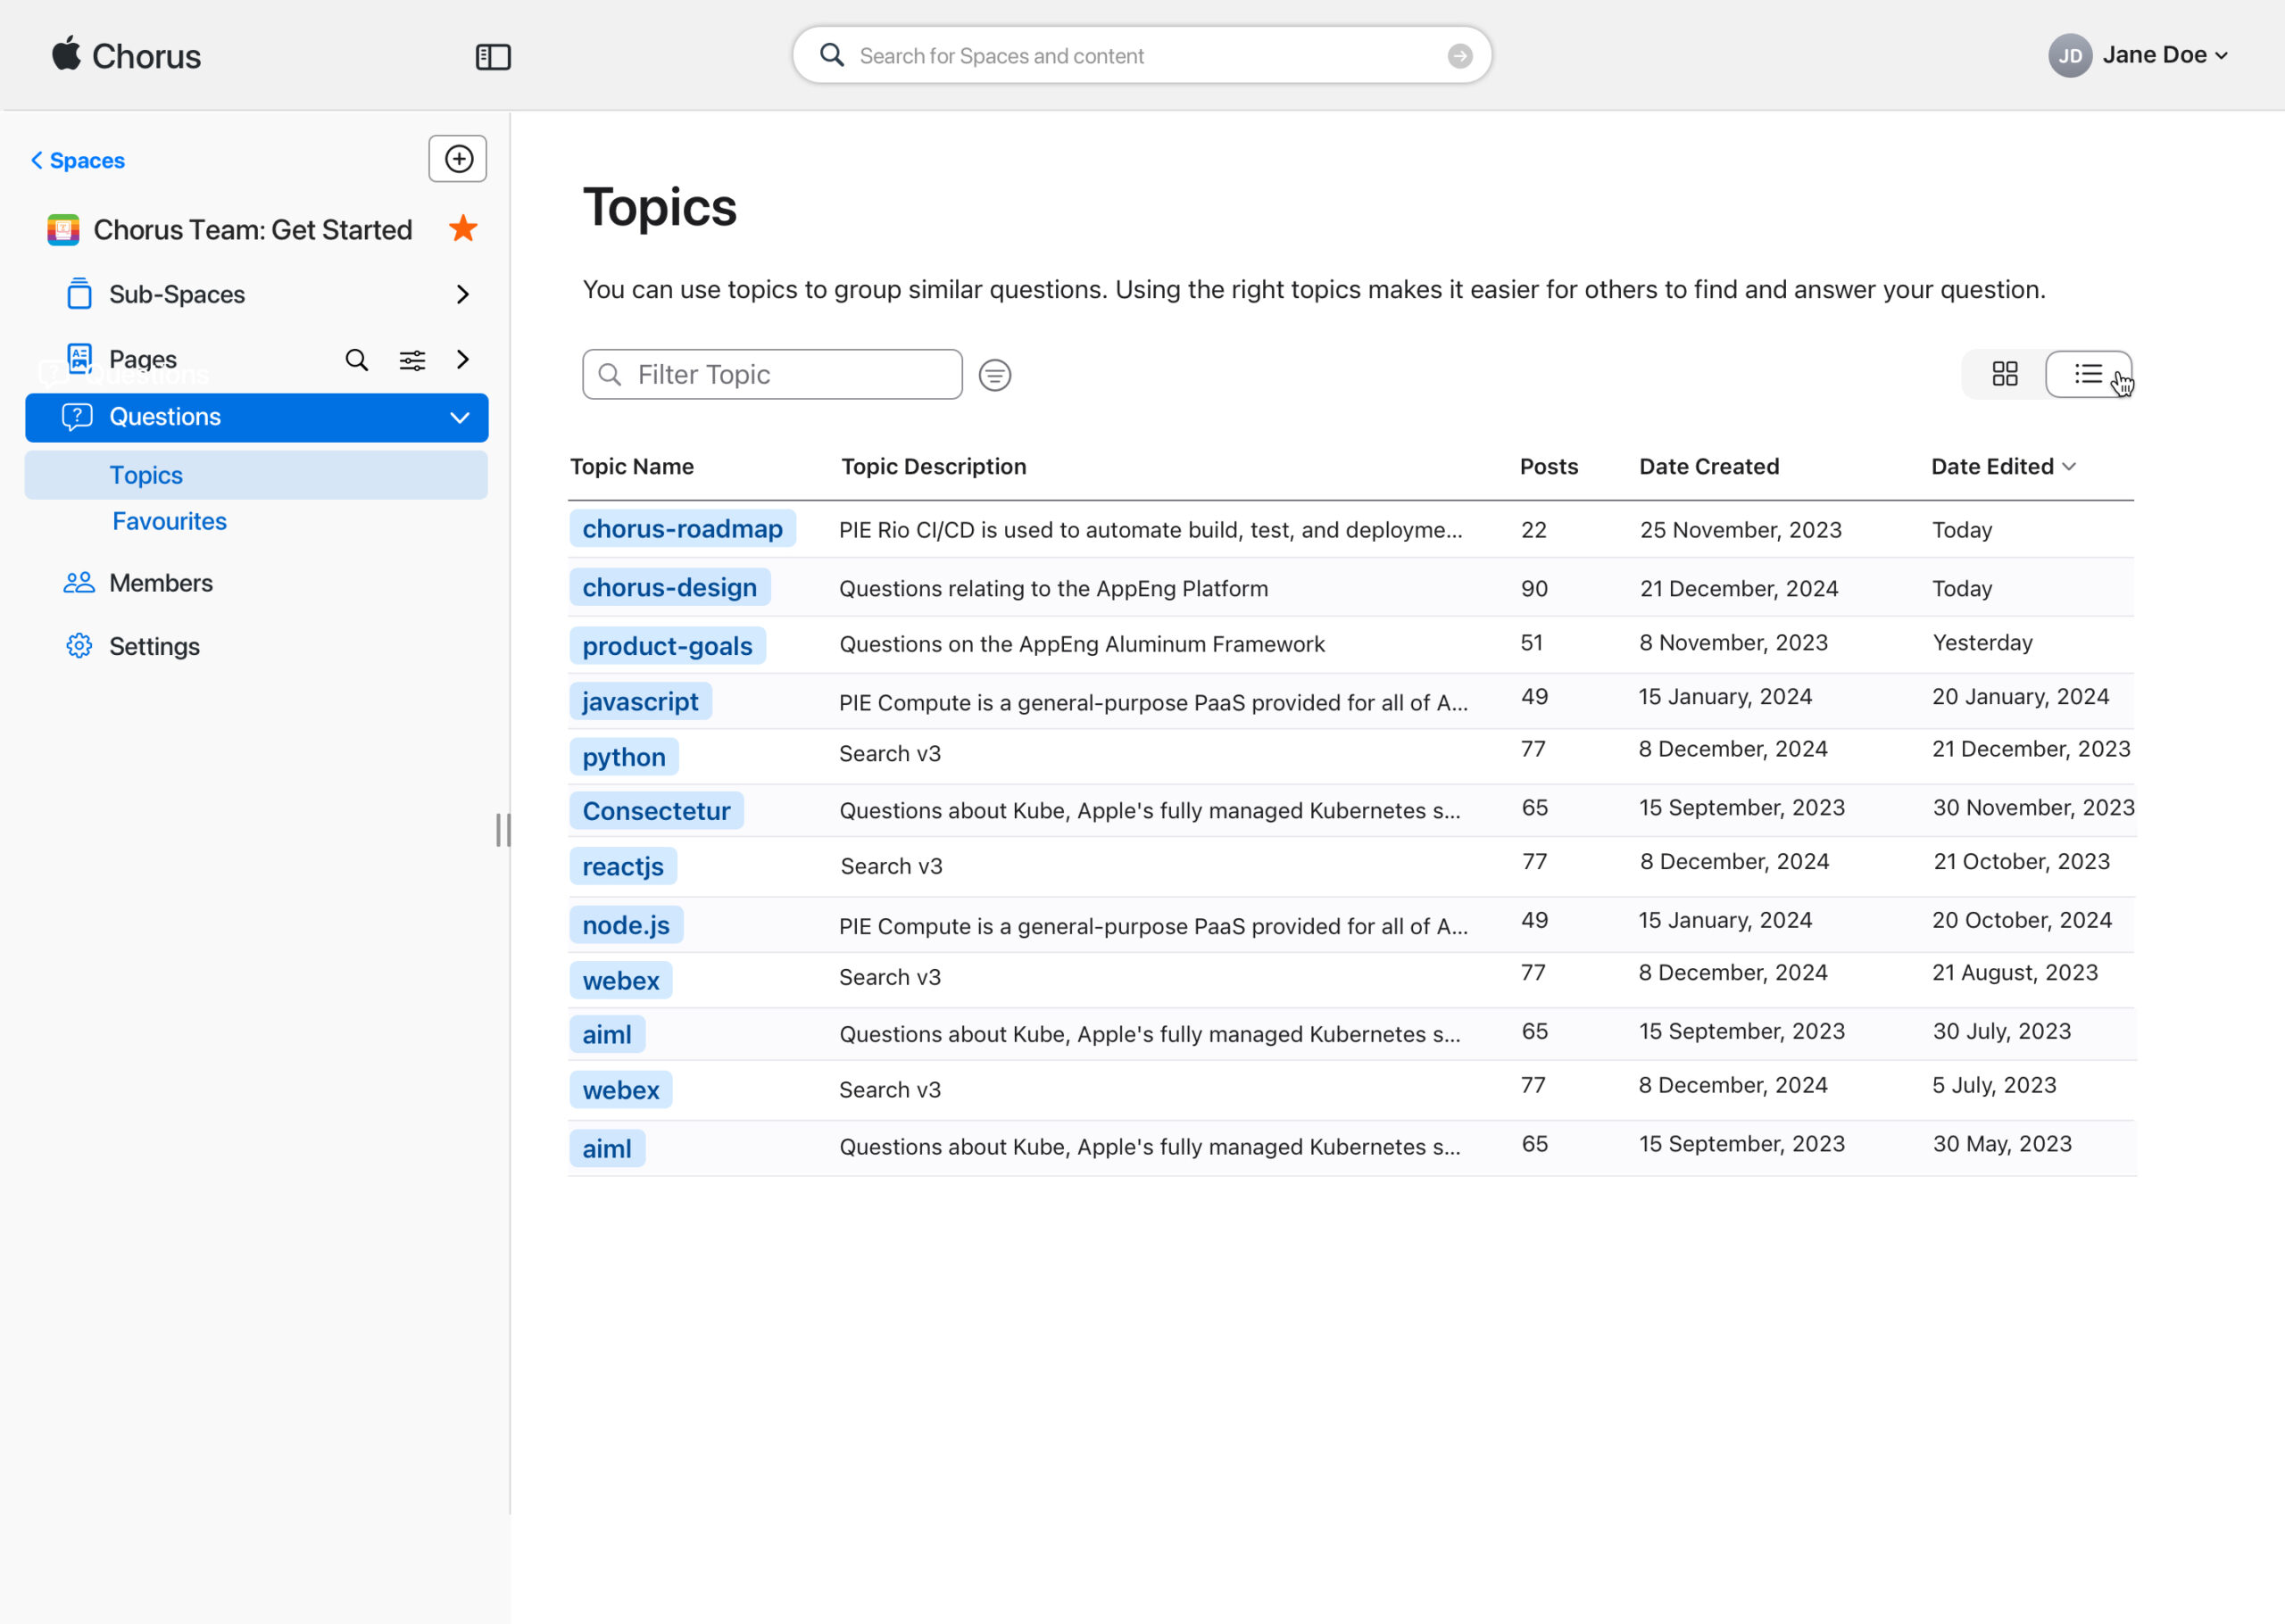Collapse the Questions section
This screenshot has width=2285, height=1624.
[x=459, y=417]
